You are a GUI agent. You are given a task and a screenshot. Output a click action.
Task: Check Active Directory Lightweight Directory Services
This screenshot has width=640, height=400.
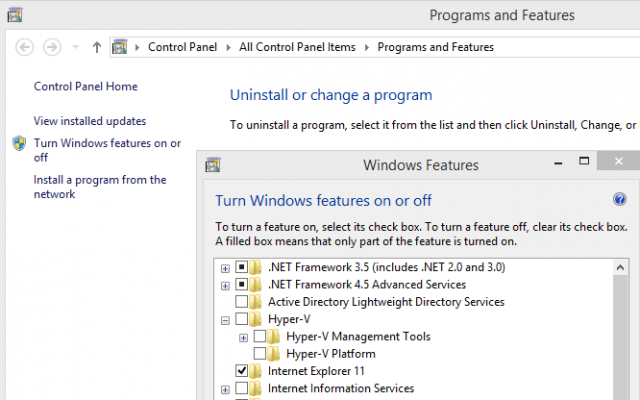[242, 302]
